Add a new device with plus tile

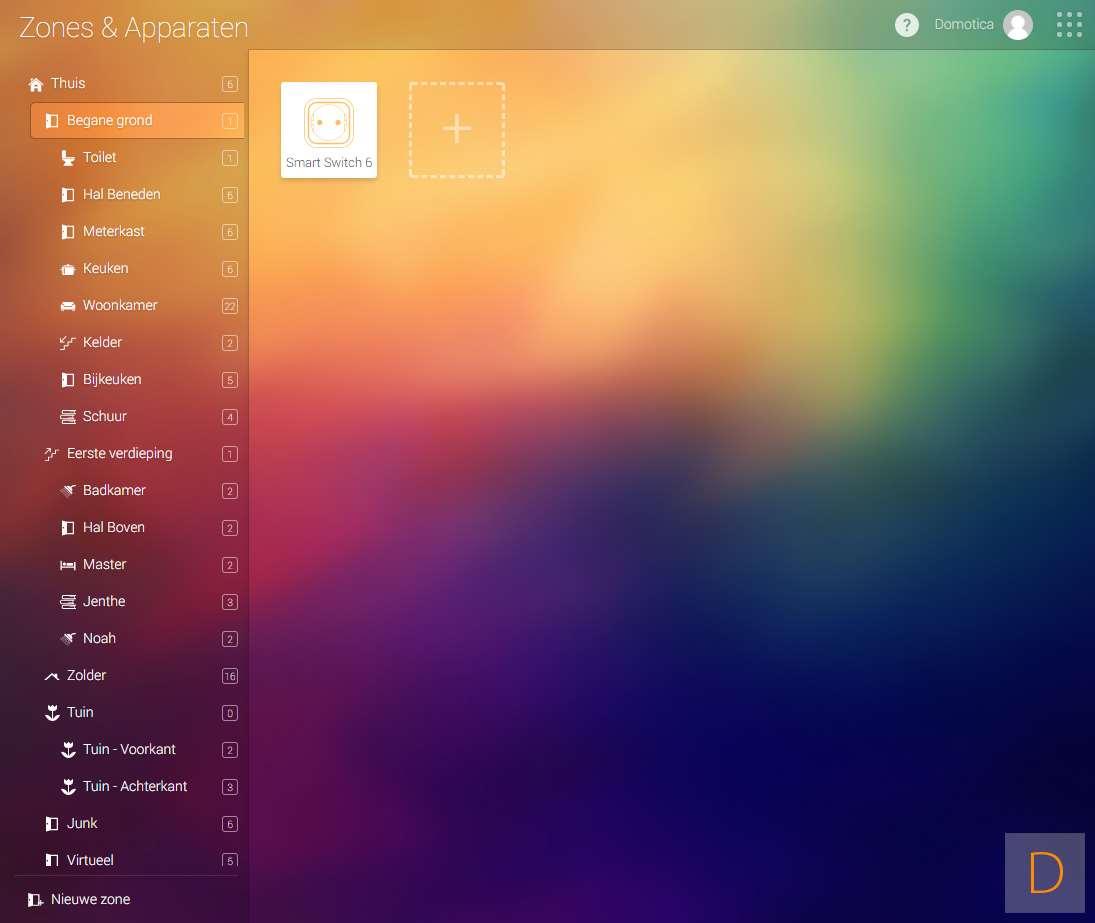coord(457,130)
